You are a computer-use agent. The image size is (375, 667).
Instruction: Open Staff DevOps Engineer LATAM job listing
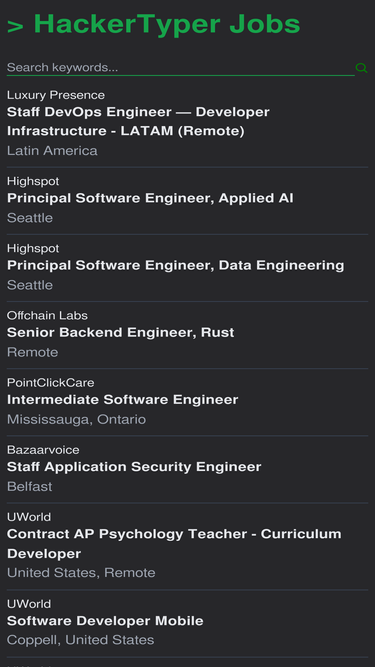(x=138, y=121)
